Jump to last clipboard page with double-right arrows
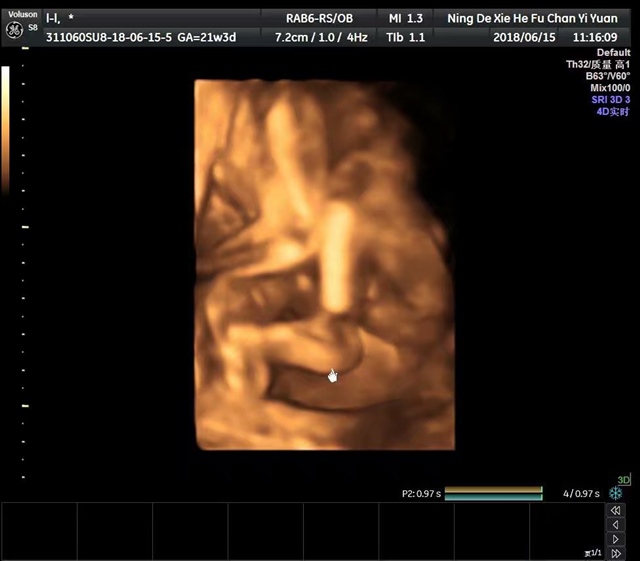 point(616,552)
